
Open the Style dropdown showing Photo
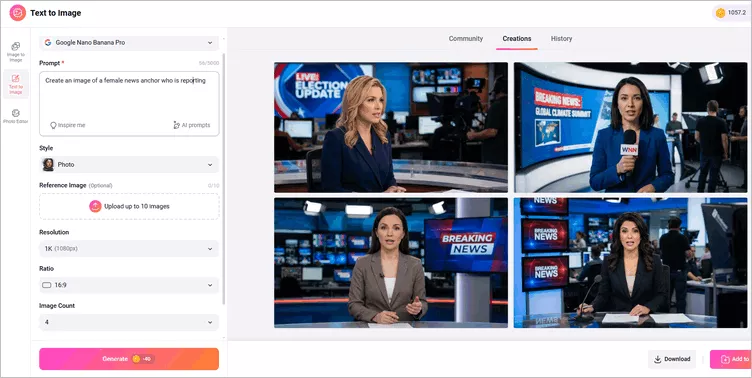129,165
